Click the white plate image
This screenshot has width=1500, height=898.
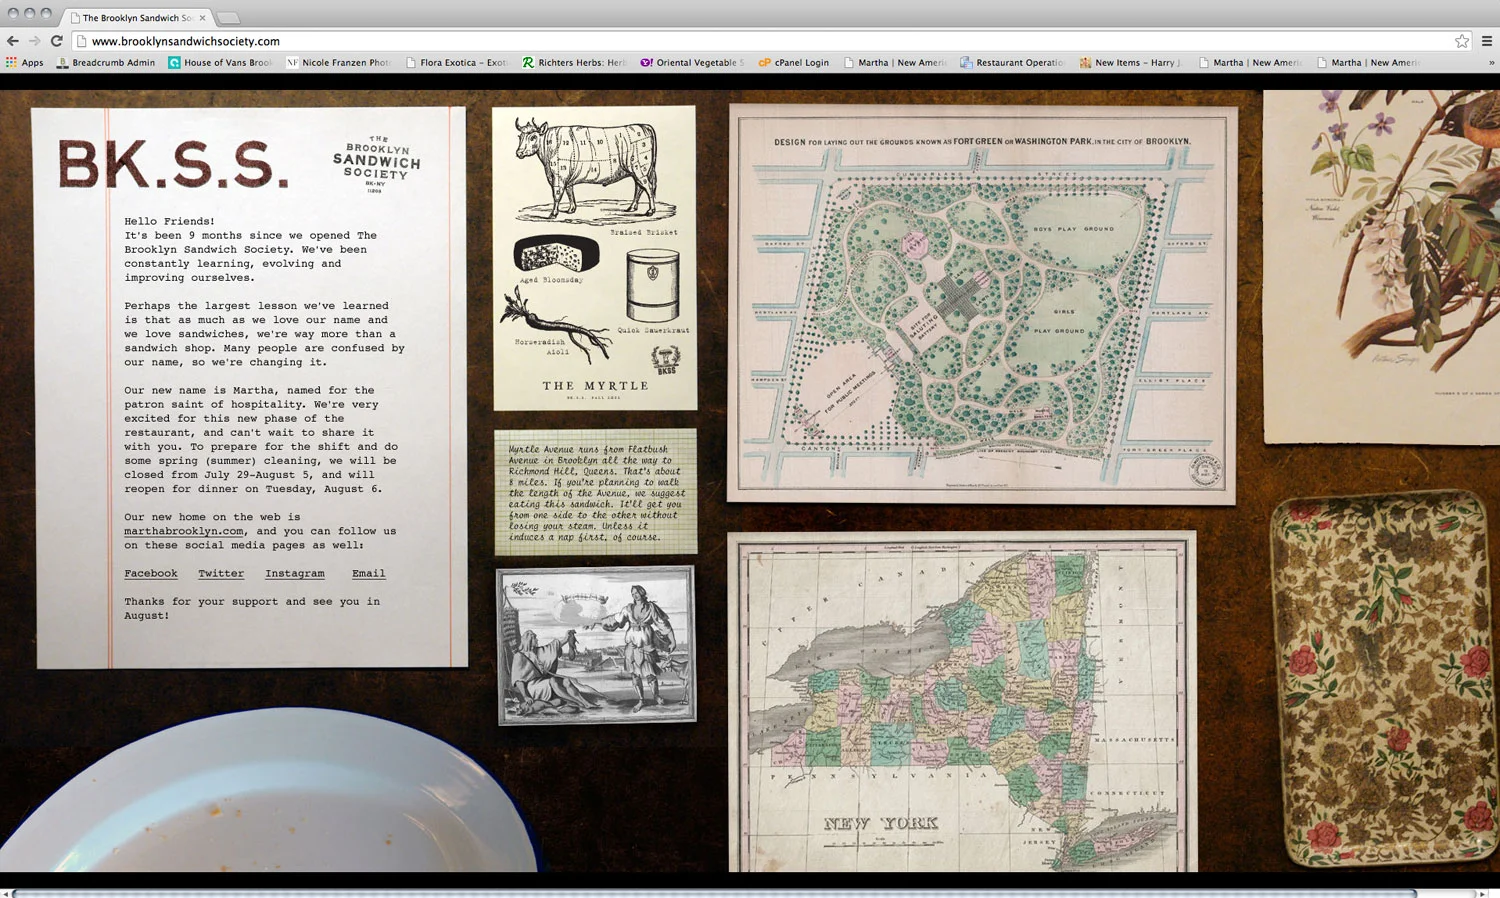[x=270, y=790]
